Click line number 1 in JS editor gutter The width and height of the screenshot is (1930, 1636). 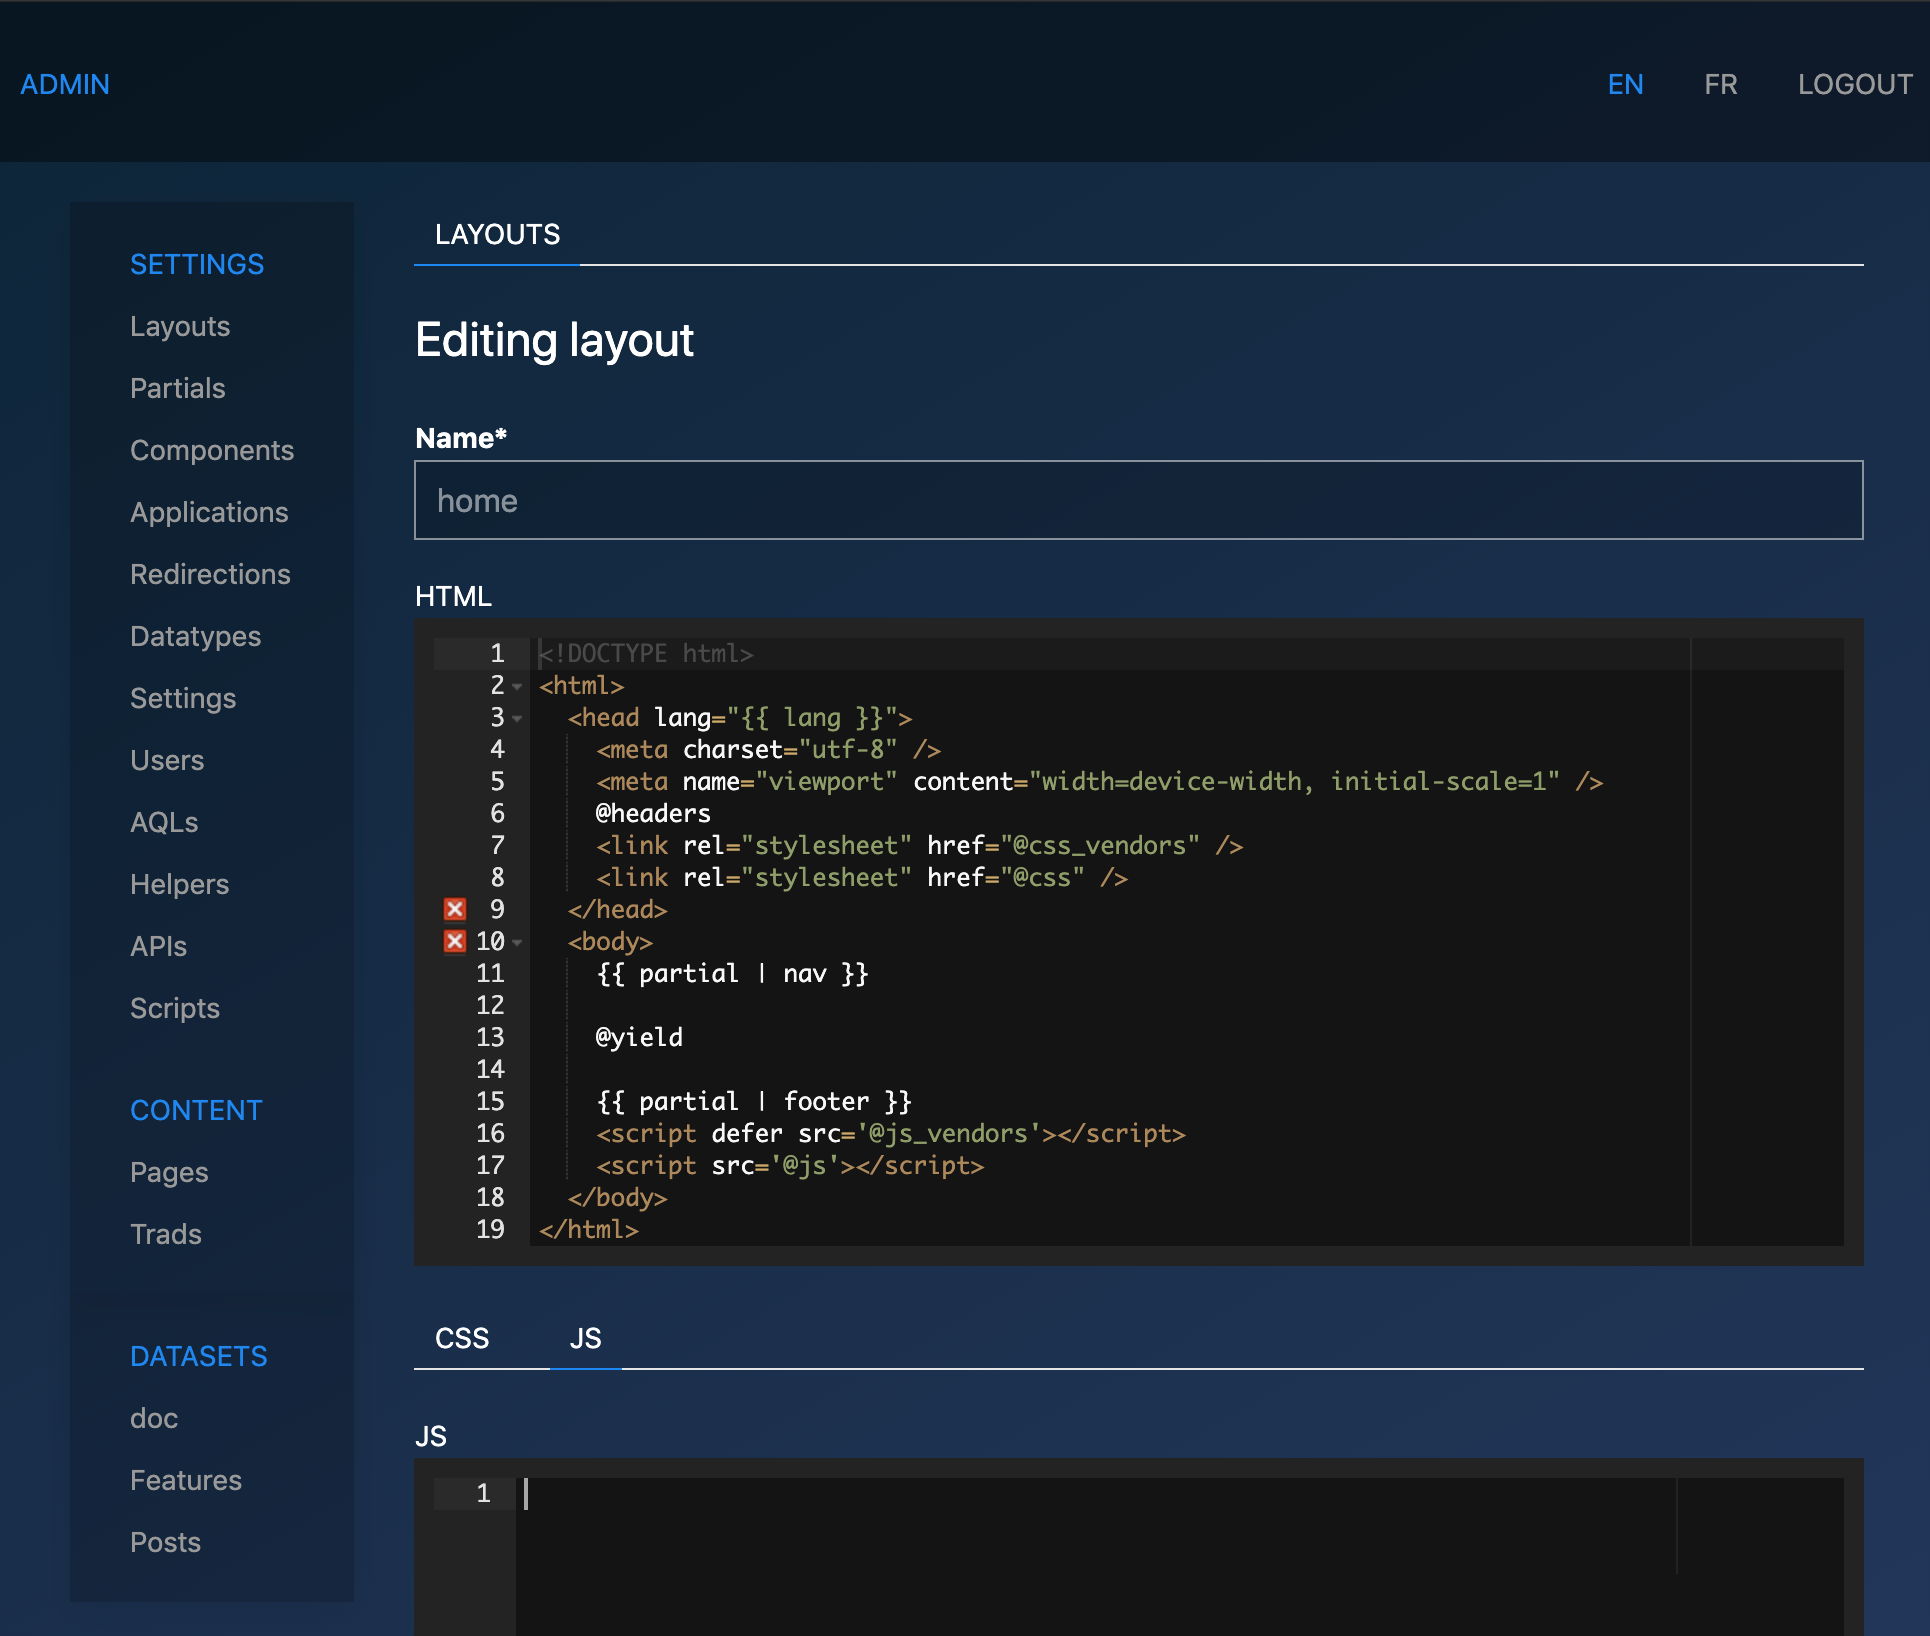point(483,1494)
